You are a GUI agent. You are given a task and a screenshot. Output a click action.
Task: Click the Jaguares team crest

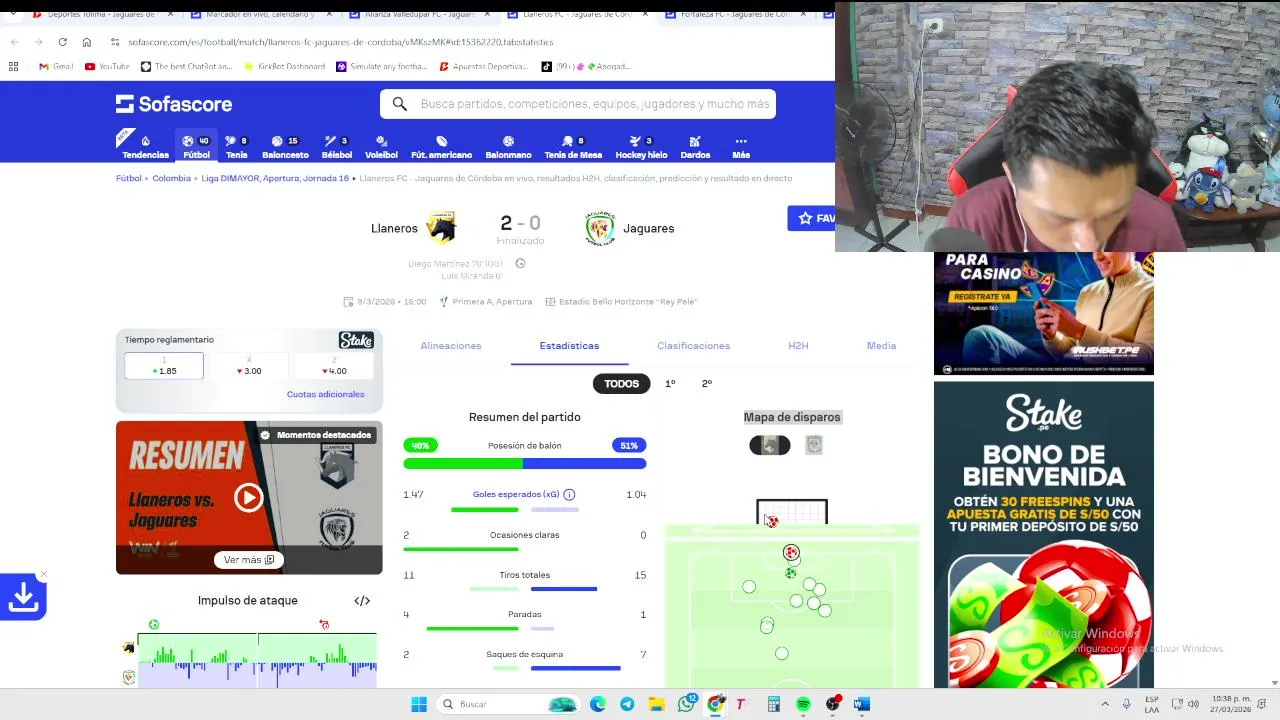click(x=599, y=228)
